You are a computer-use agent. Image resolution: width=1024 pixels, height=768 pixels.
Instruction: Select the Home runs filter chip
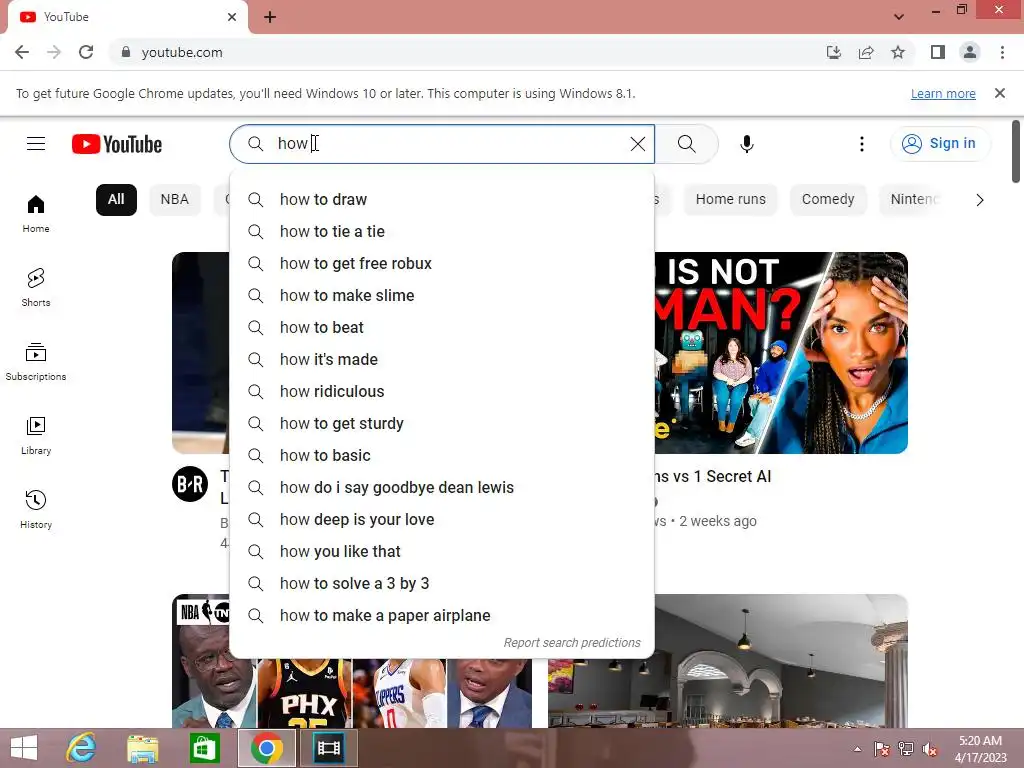click(x=731, y=199)
